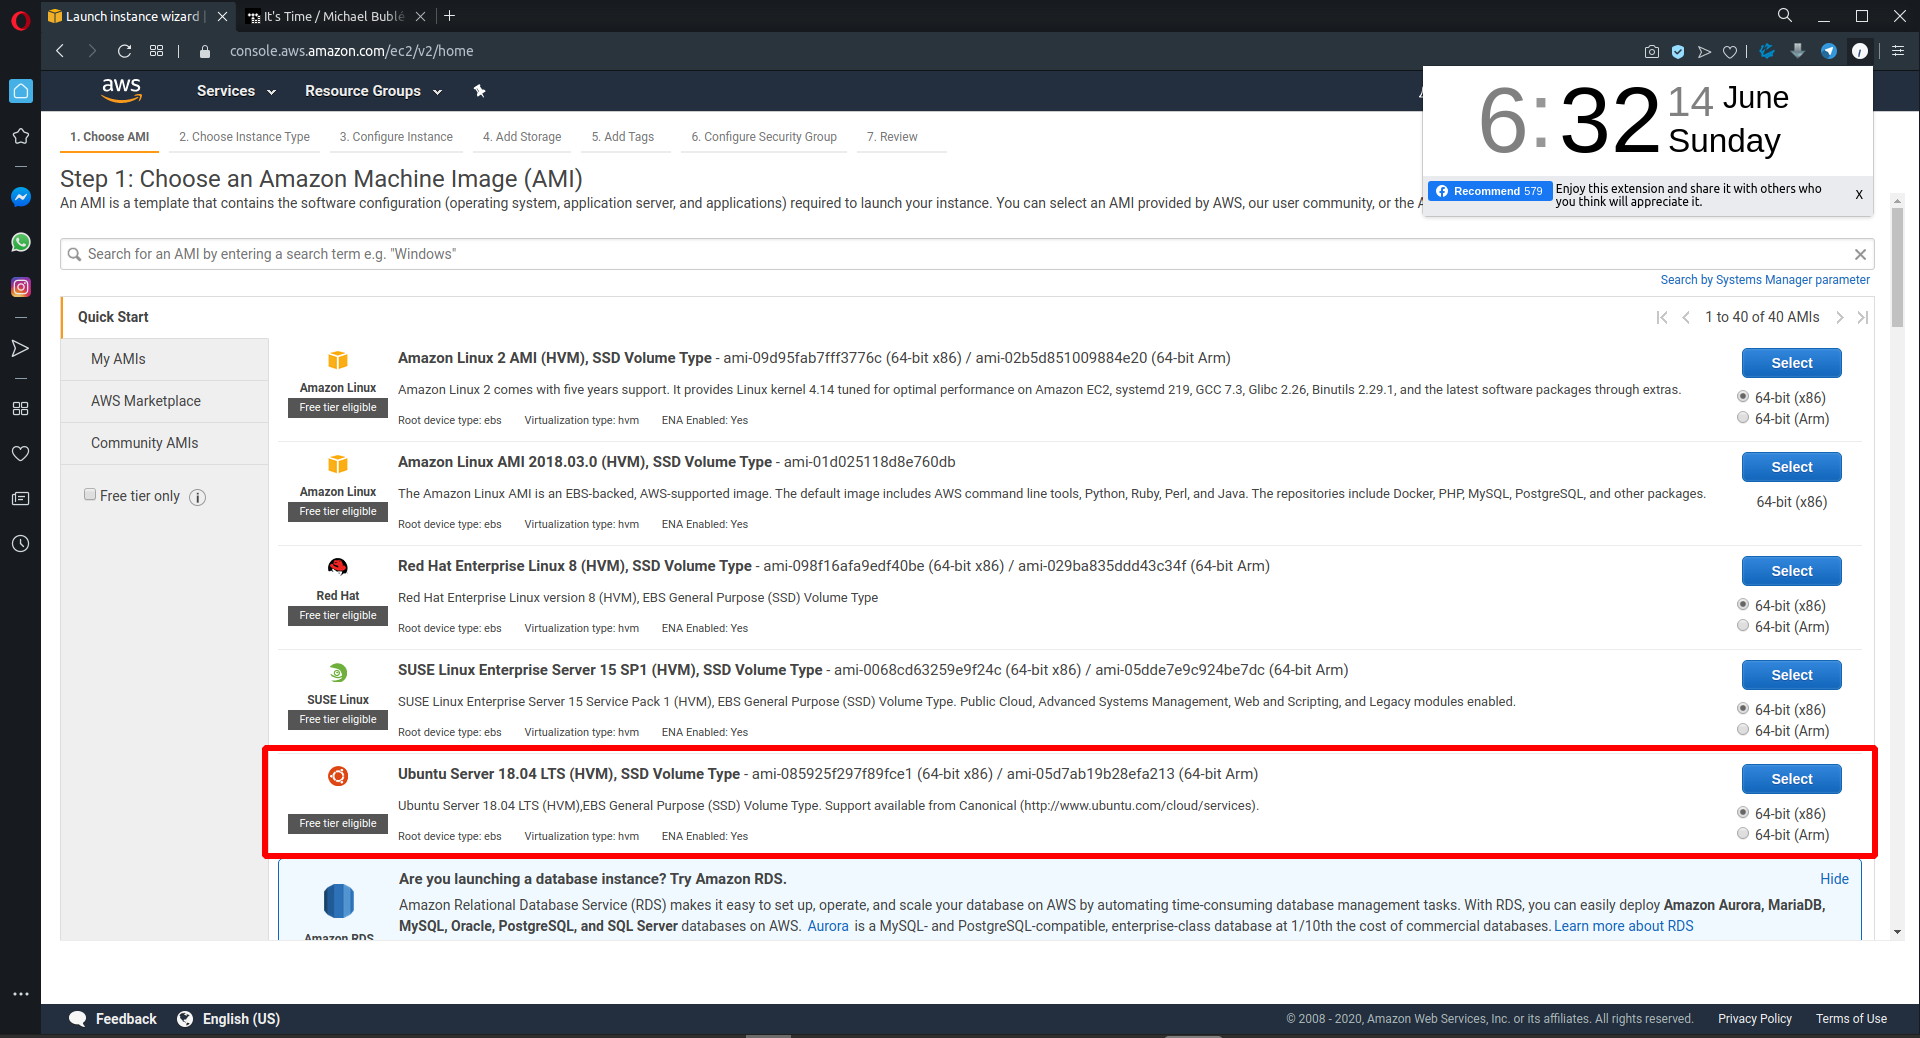
Task: Open the Opera sidebar home icon
Action: pos(20,91)
